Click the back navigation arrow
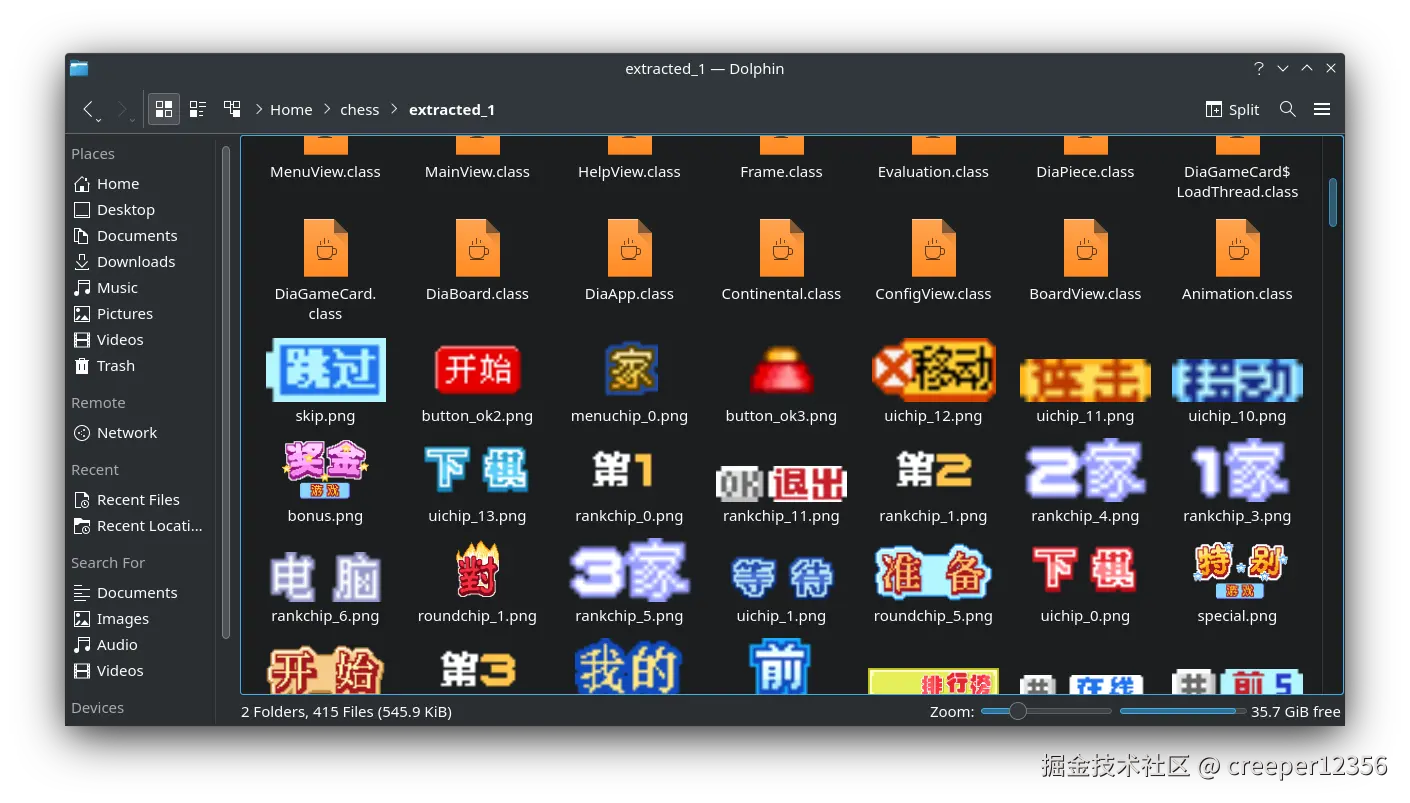Image resolution: width=1410 pixels, height=803 pixels. coord(88,109)
